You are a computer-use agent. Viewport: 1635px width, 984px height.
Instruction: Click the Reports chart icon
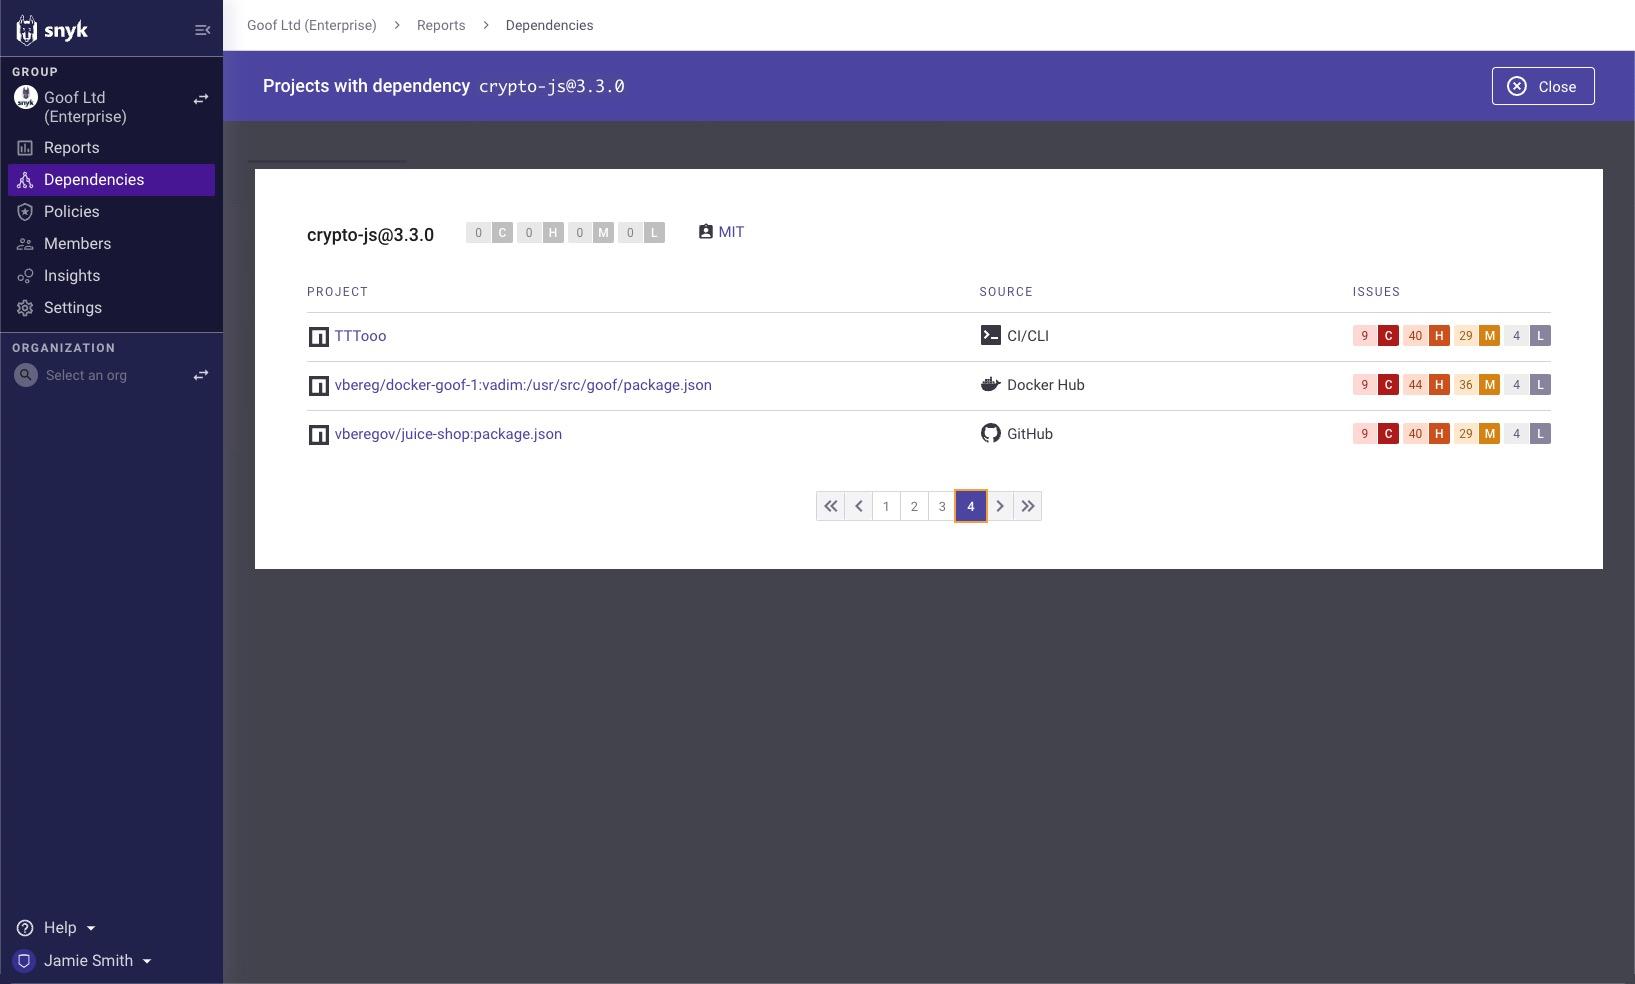tap(25, 147)
